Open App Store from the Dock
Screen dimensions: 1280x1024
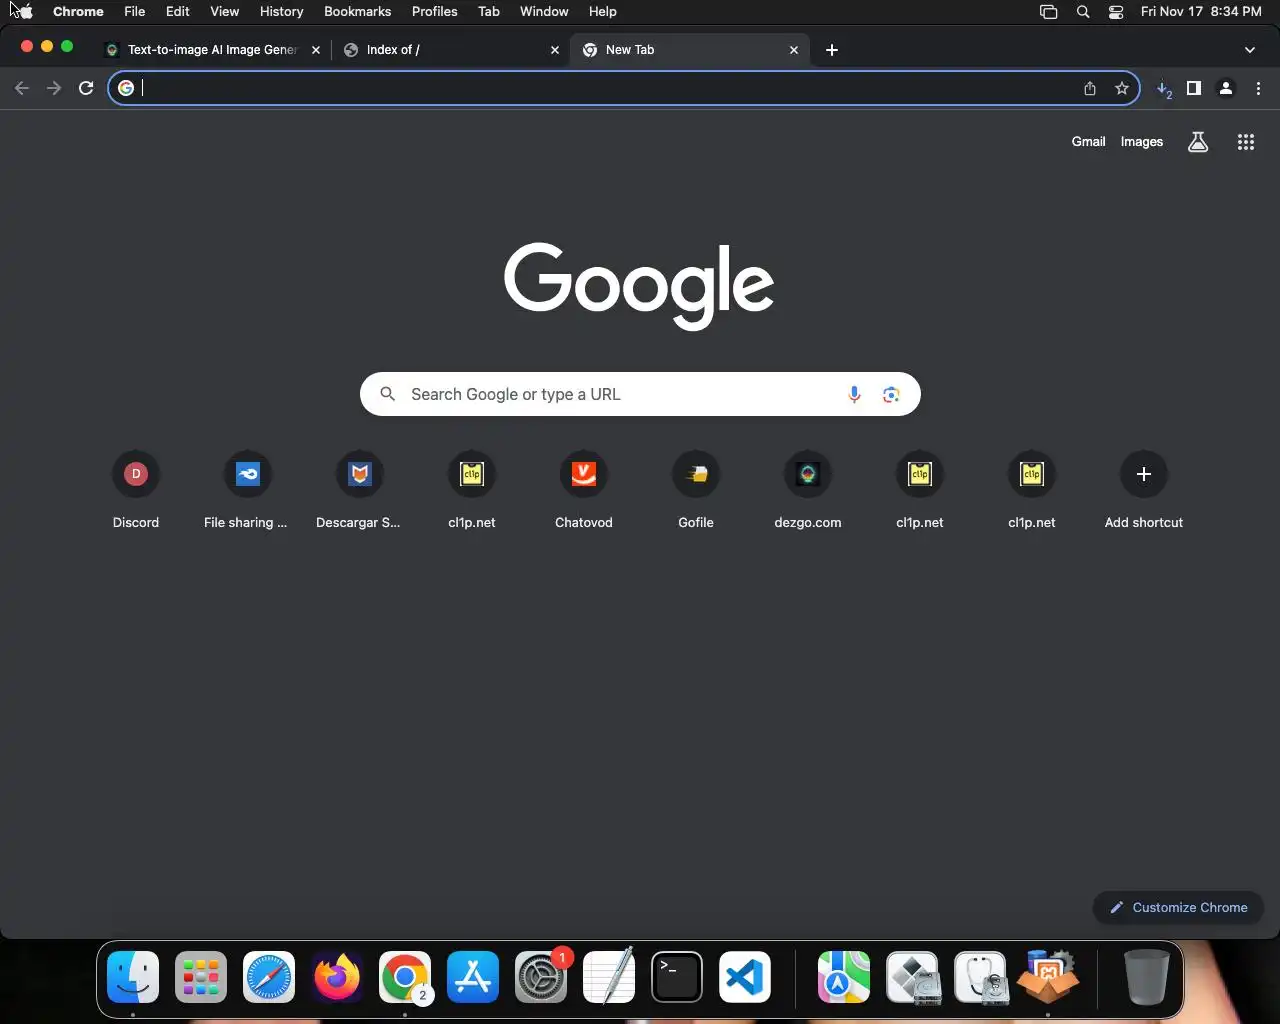(x=473, y=977)
